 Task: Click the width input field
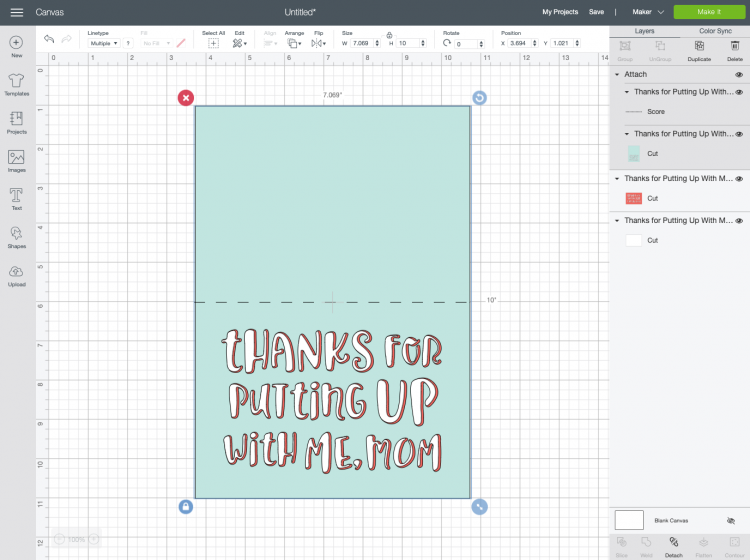[363, 44]
